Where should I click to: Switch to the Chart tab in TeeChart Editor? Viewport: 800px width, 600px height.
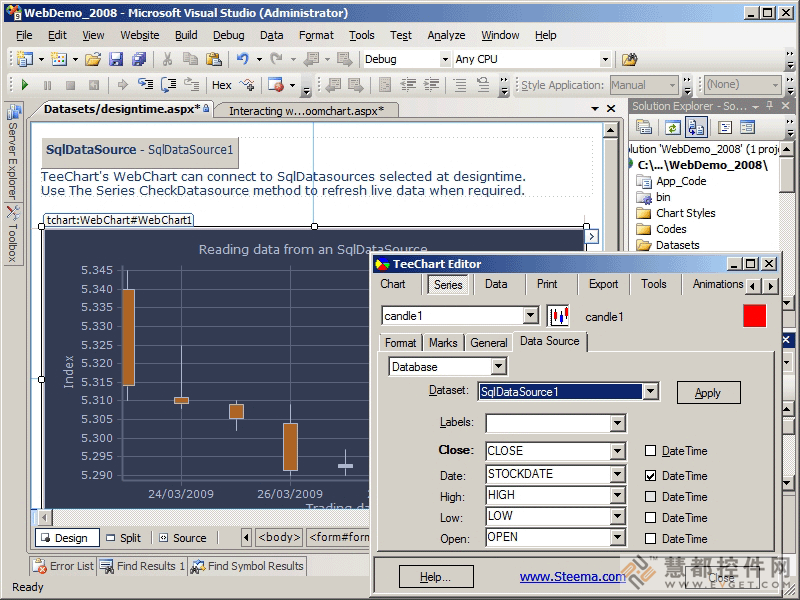[392, 284]
